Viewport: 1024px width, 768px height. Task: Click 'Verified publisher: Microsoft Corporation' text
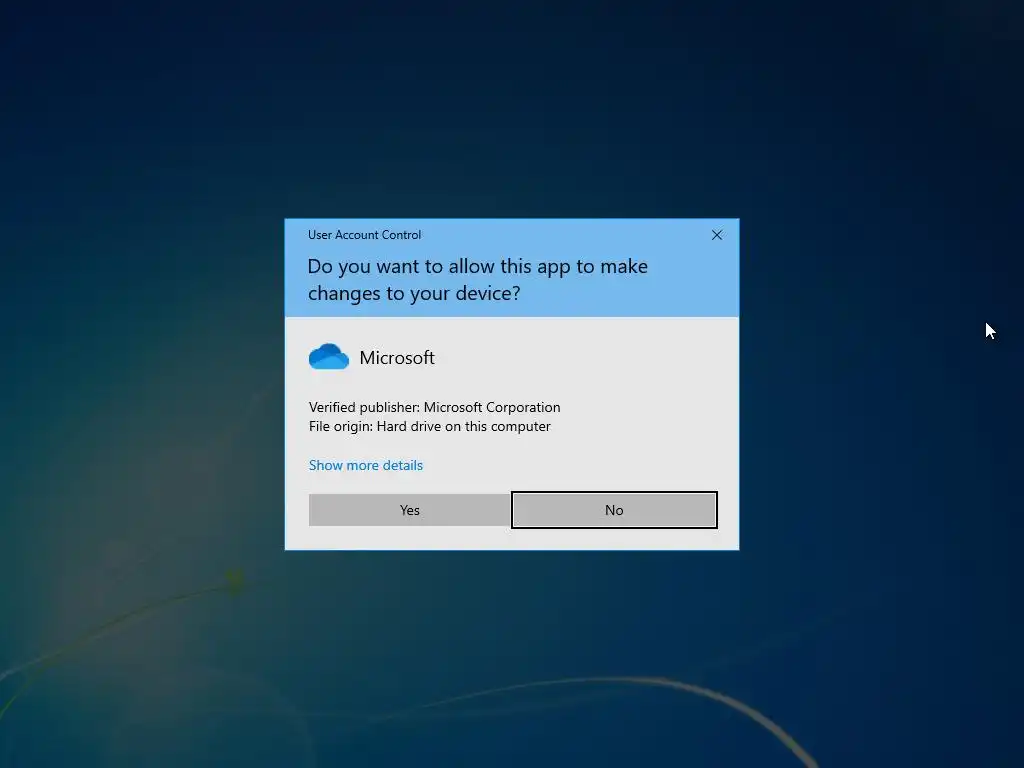click(x=434, y=407)
